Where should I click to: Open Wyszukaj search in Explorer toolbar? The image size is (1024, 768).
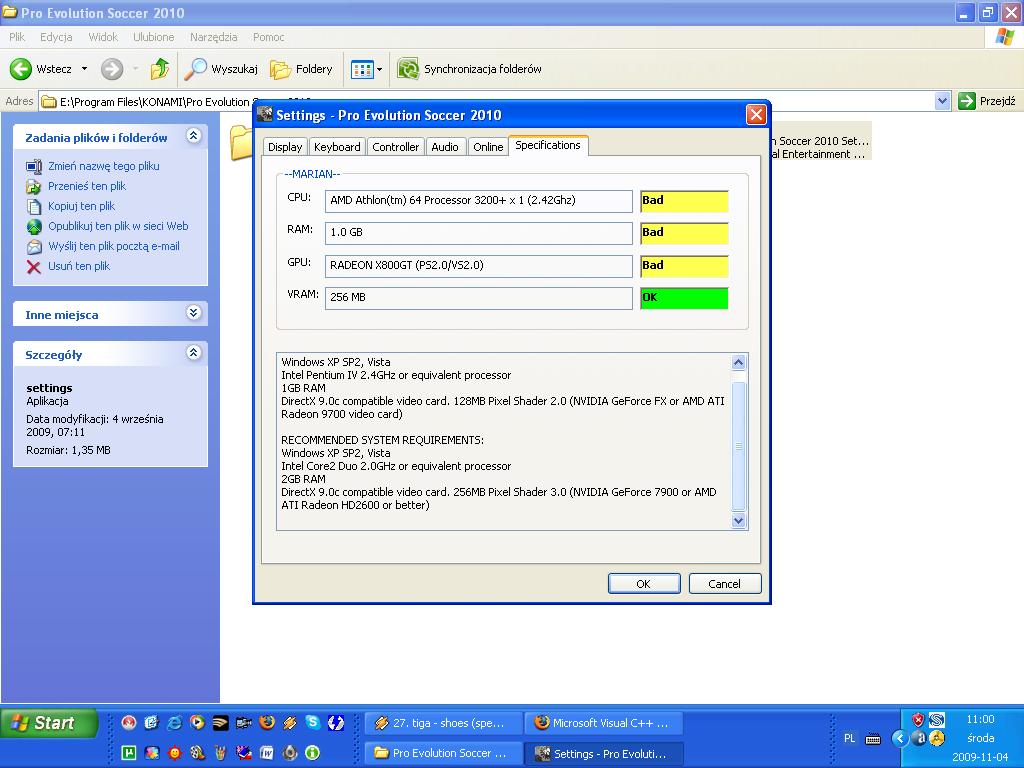(221, 69)
